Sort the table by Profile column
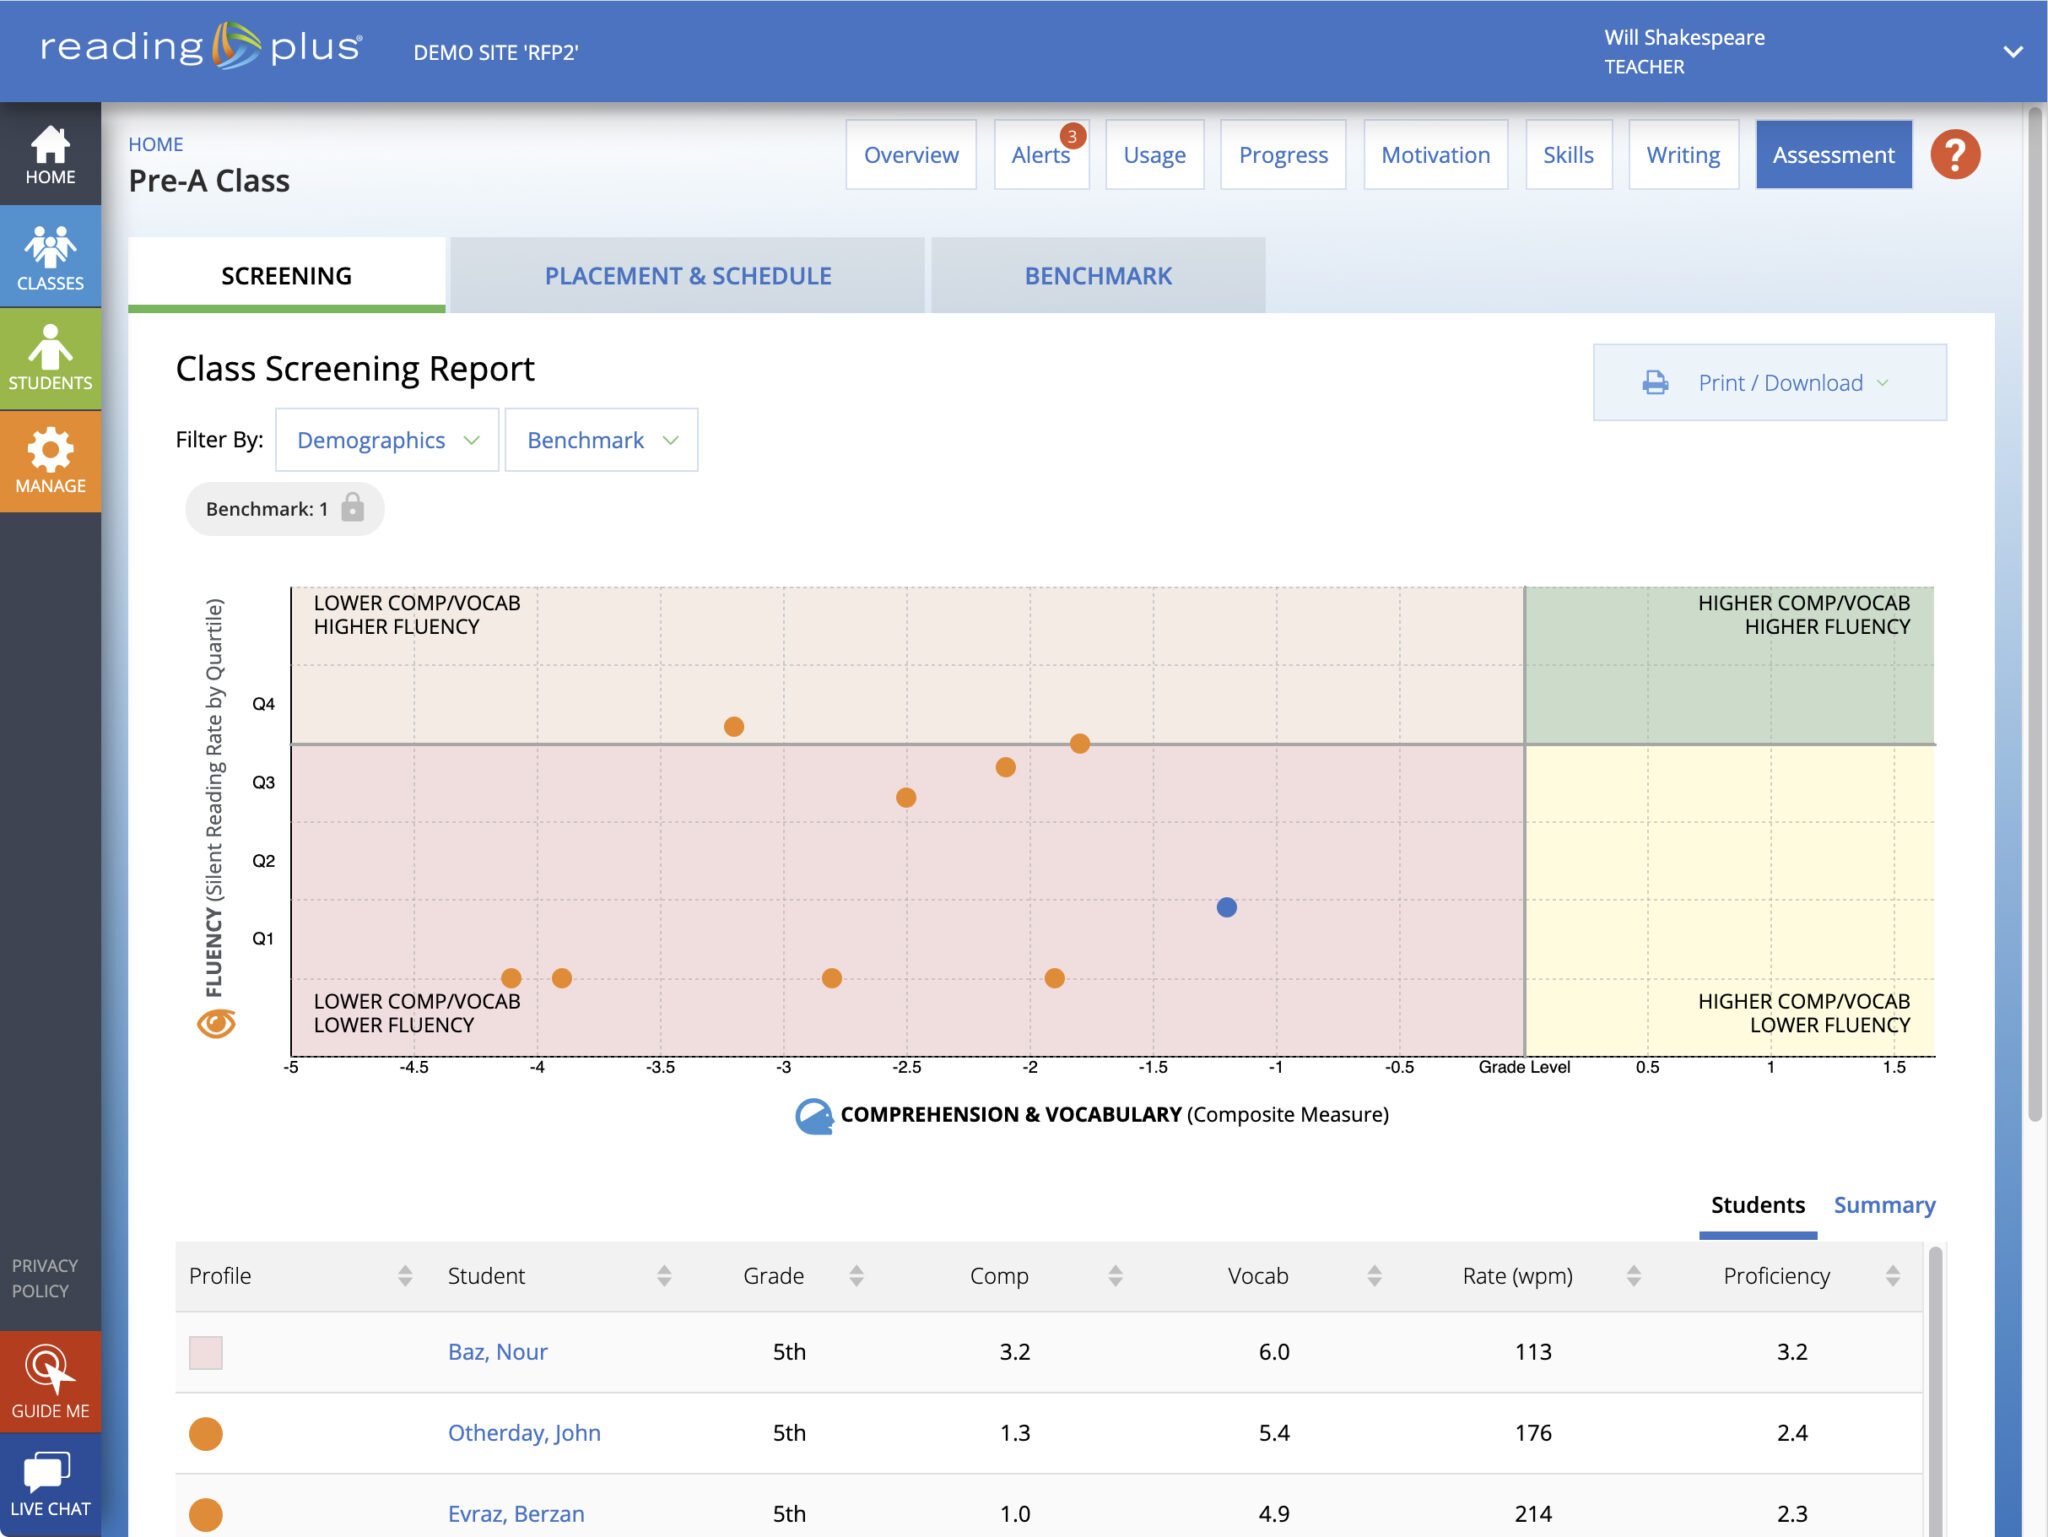This screenshot has width=2048, height=1537. coord(405,1275)
